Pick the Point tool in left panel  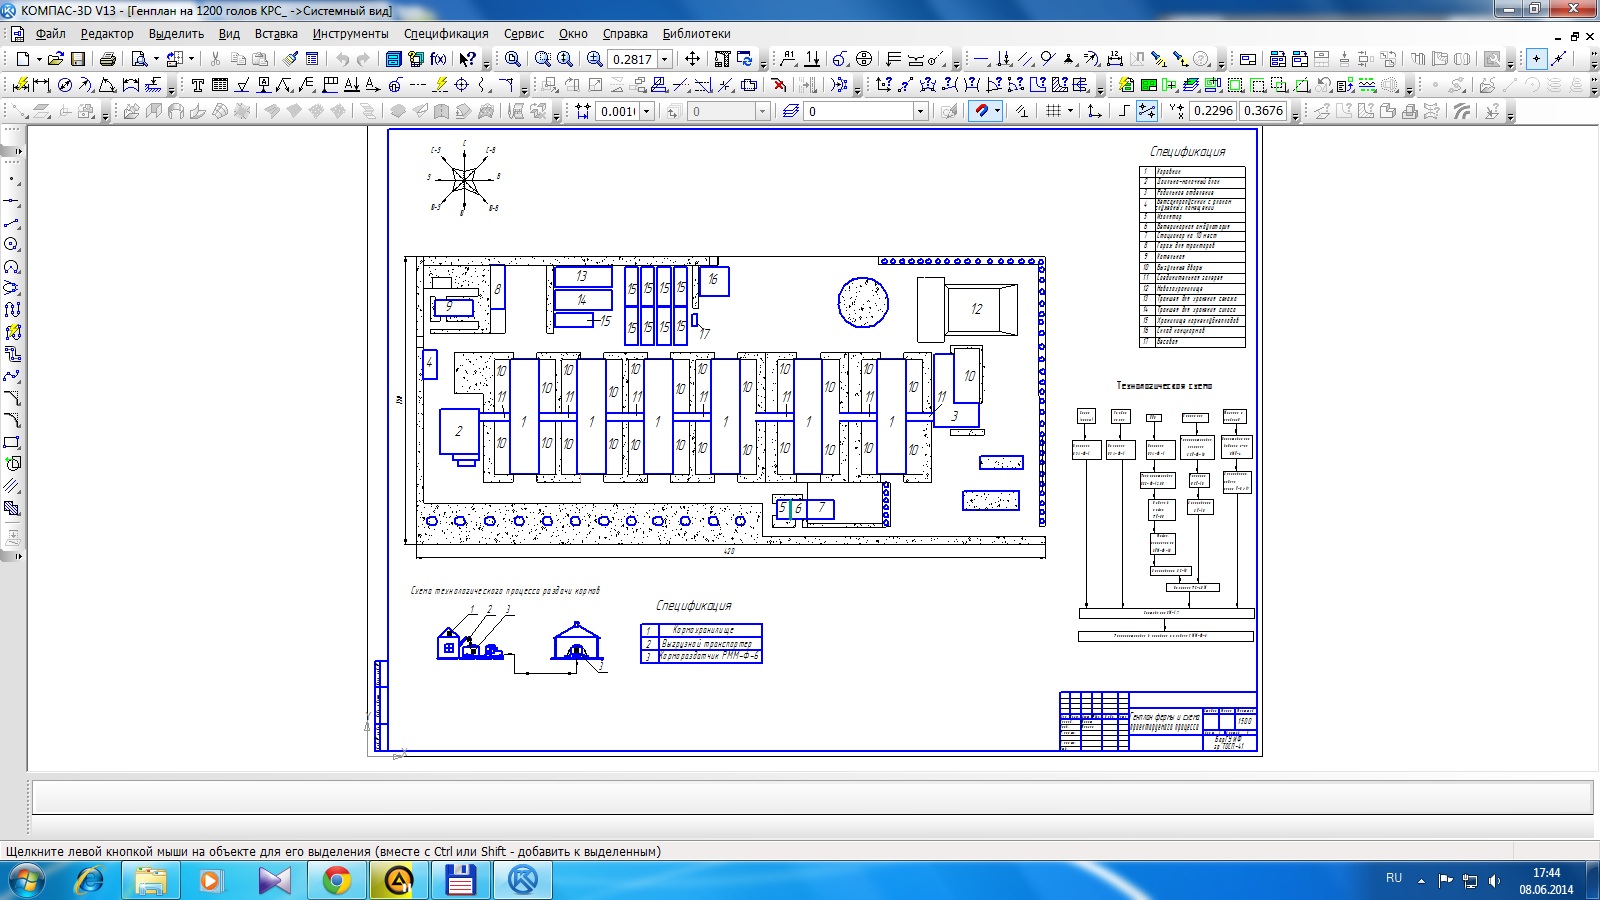pyautogui.click(x=12, y=180)
